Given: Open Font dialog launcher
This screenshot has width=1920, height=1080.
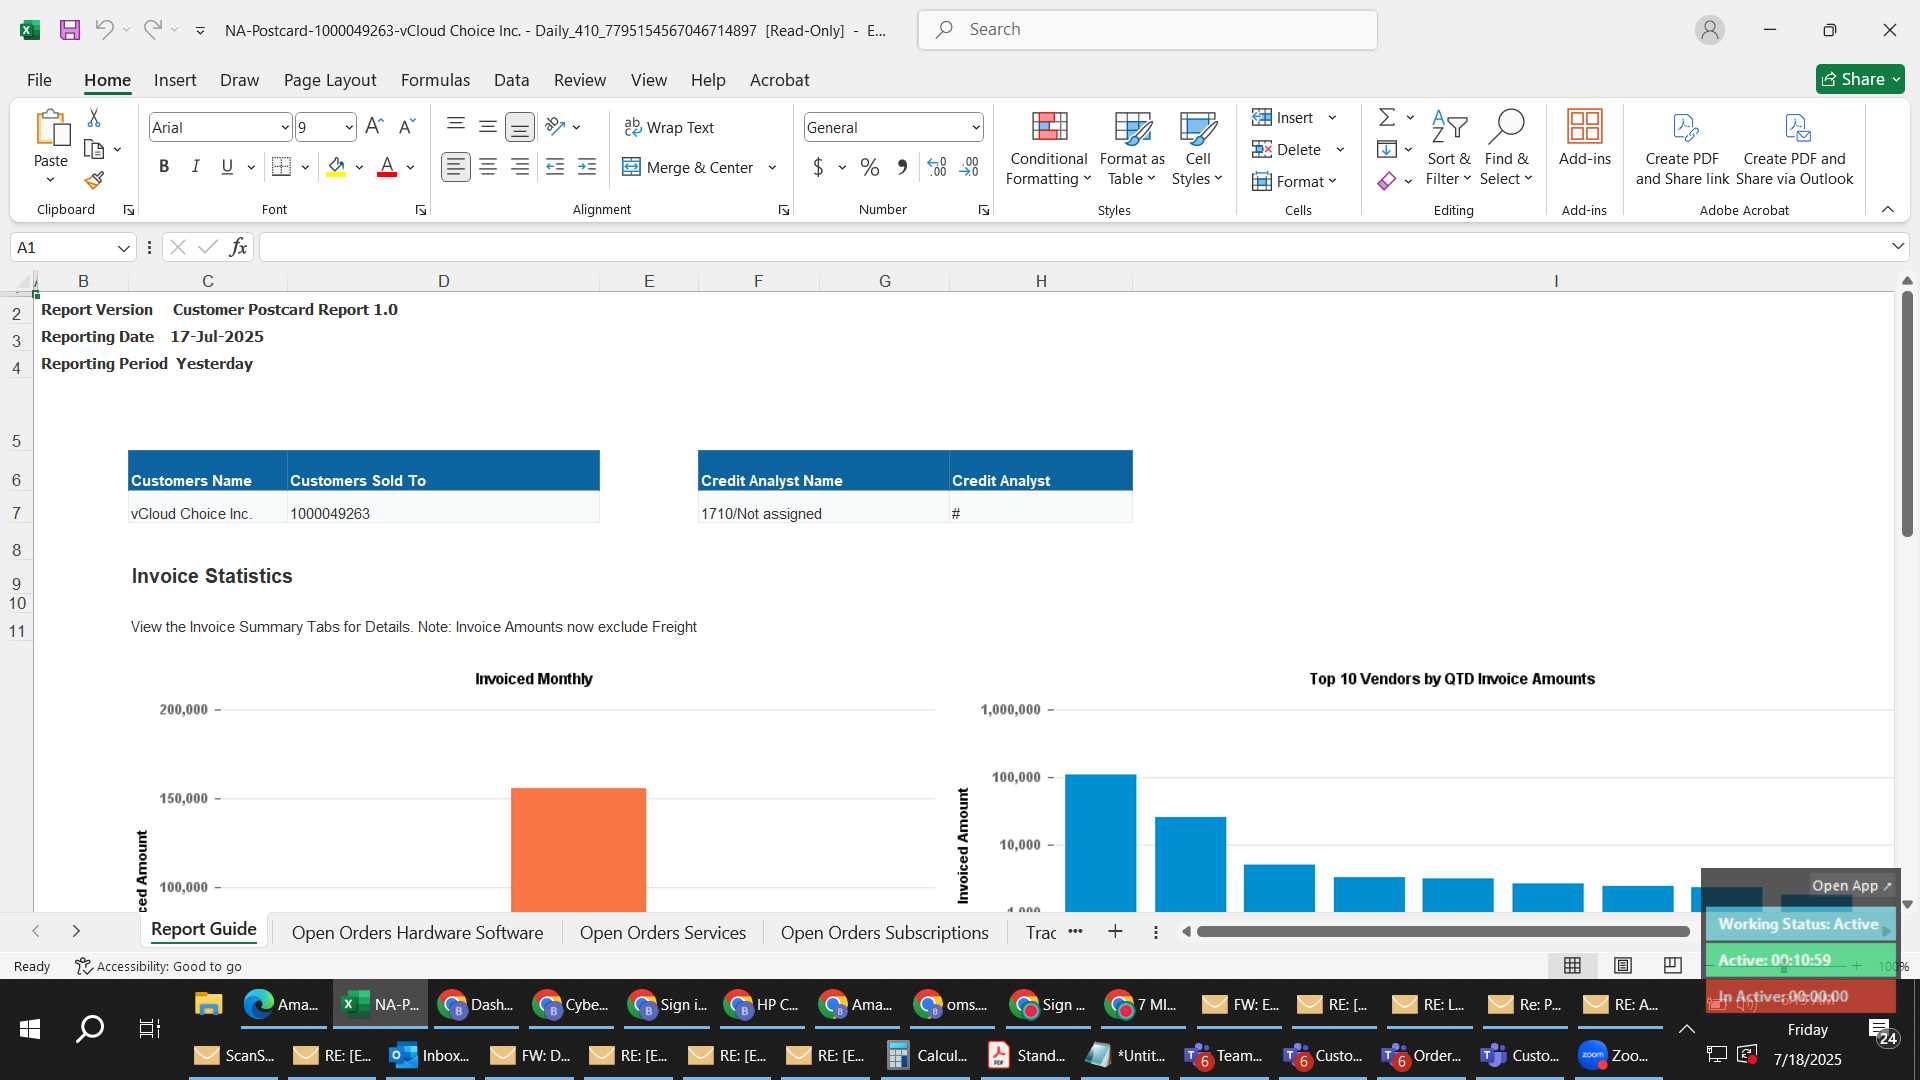Looking at the screenshot, I should coord(421,210).
